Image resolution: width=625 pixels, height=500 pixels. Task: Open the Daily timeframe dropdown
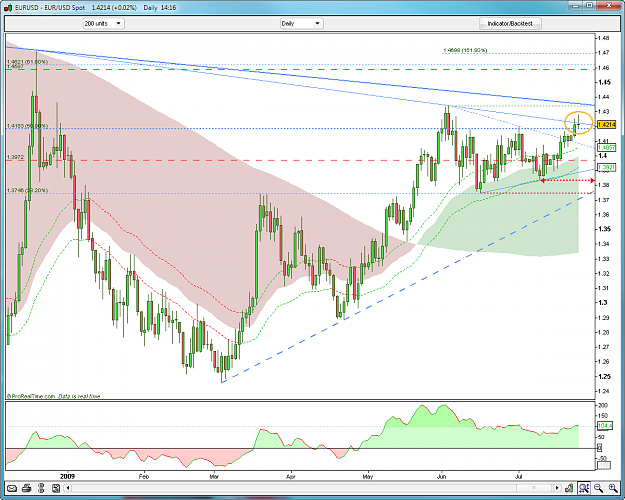click(301, 24)
